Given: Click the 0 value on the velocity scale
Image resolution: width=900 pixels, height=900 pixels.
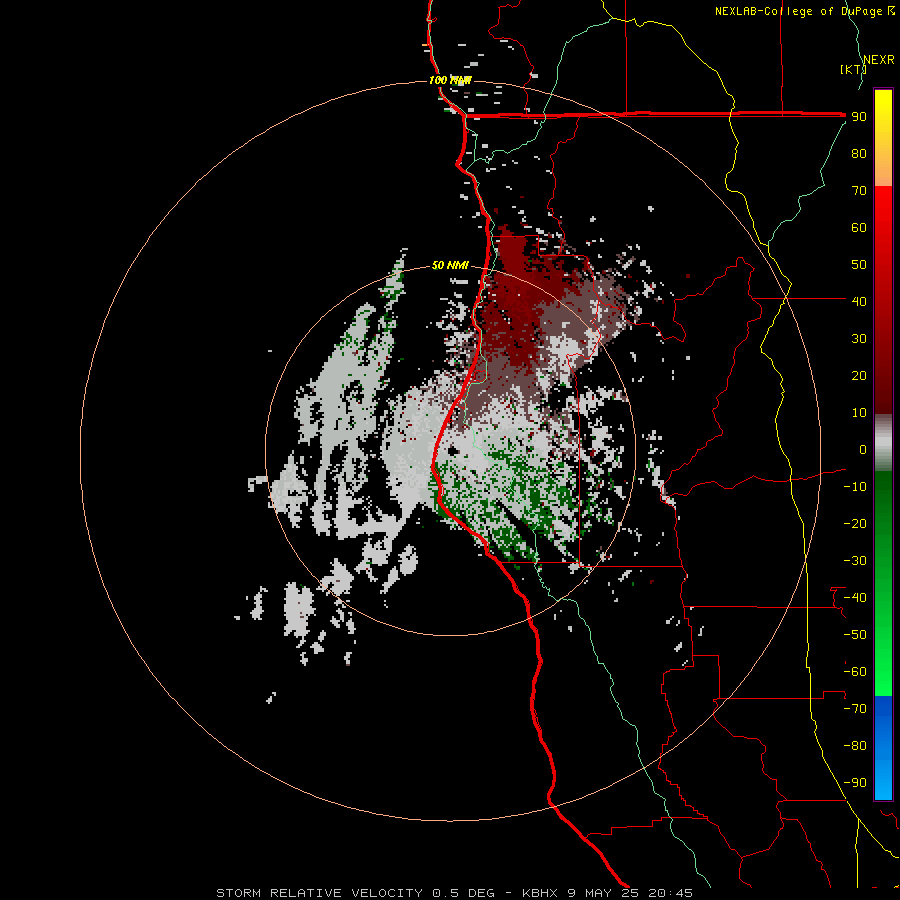Looking at the screenshot, I should 863,449.
